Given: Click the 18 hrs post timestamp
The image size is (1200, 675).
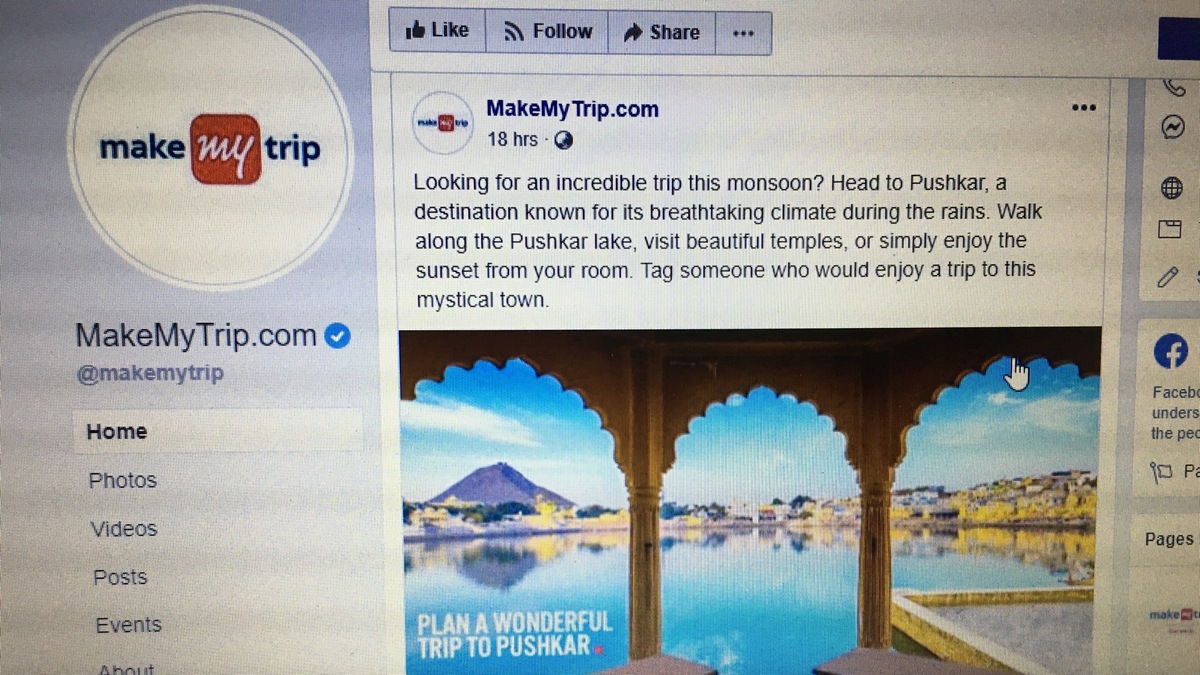Looking at the screenshot, I should tap(512, 140).
